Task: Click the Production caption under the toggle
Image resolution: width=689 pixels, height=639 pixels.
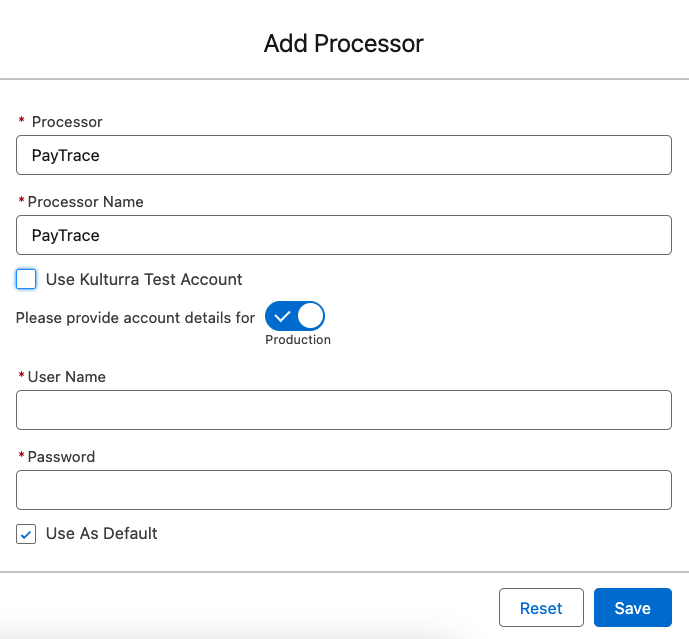Action: point(298,340)
